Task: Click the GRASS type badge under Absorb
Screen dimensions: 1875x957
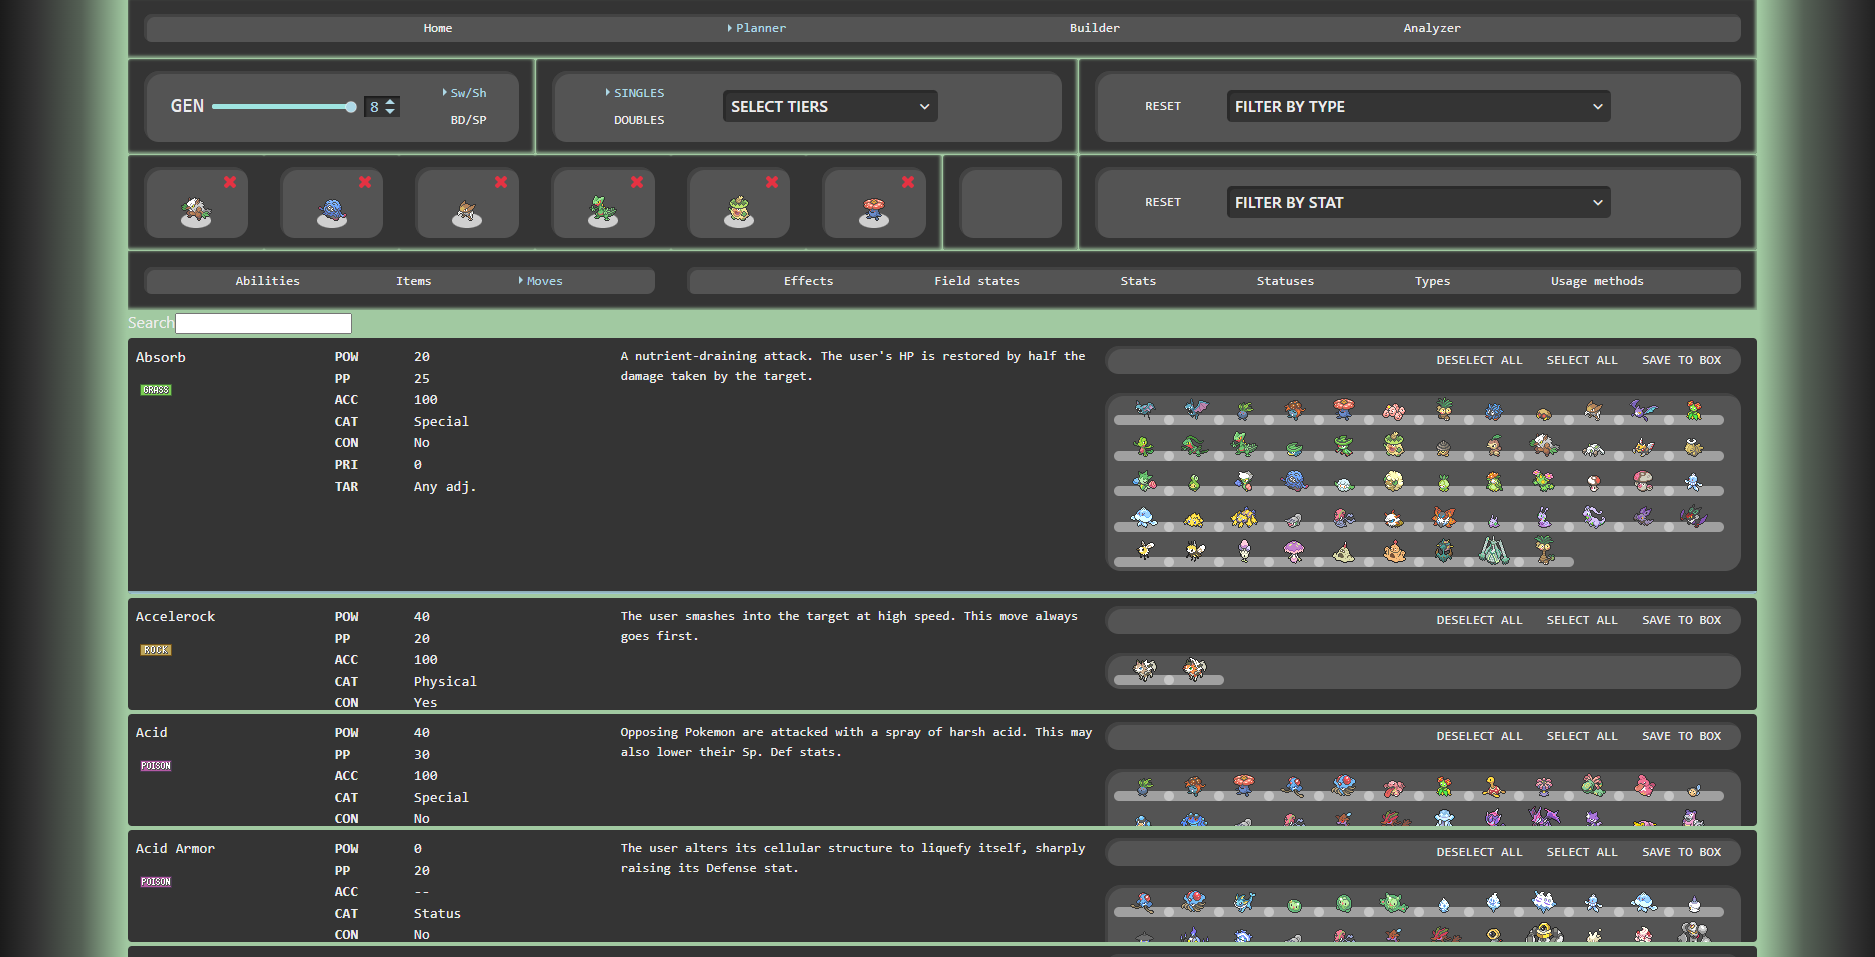Action: tap(156, 390)
